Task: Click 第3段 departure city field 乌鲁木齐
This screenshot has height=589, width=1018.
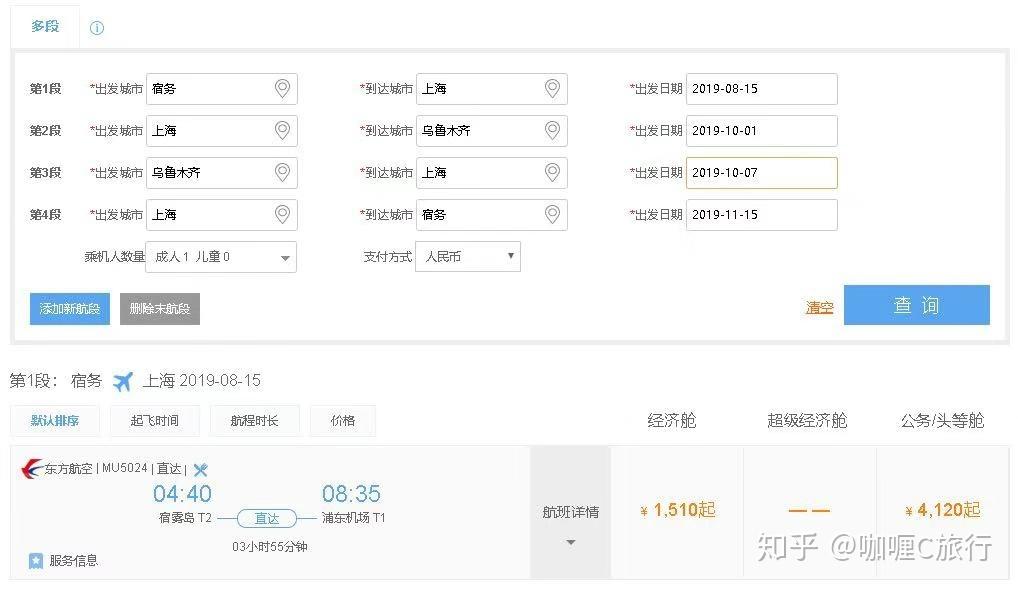Action: [x=222, y=173]
